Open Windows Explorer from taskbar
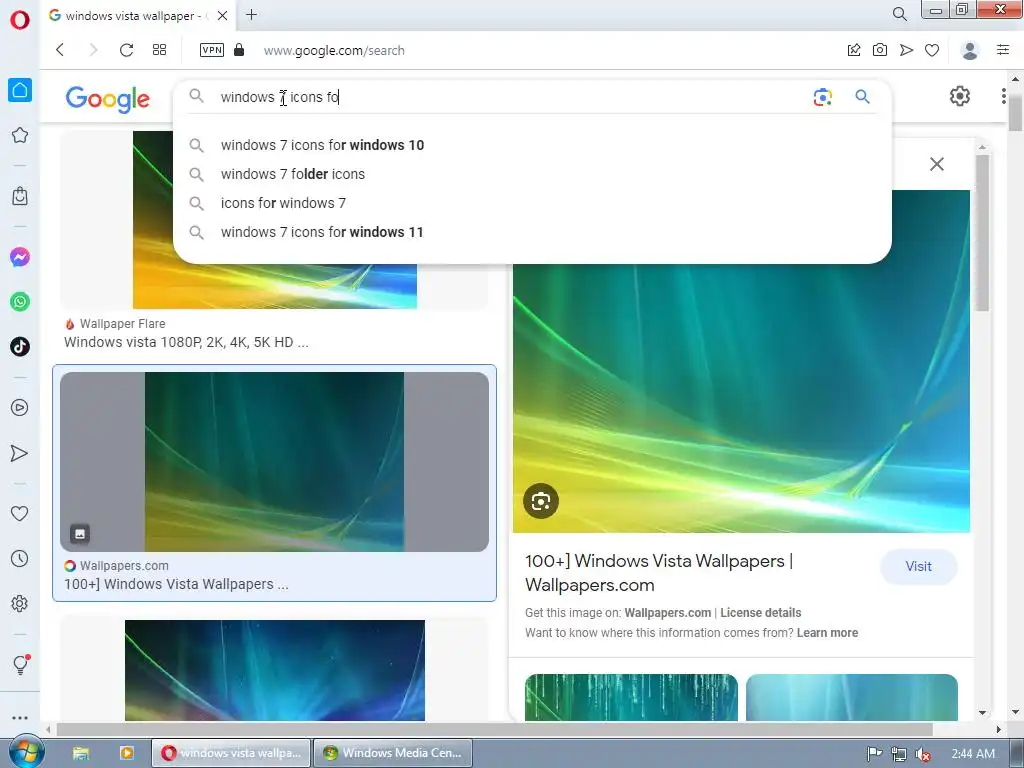Screen dimensions: 1024x768 (x=81, y=753)
